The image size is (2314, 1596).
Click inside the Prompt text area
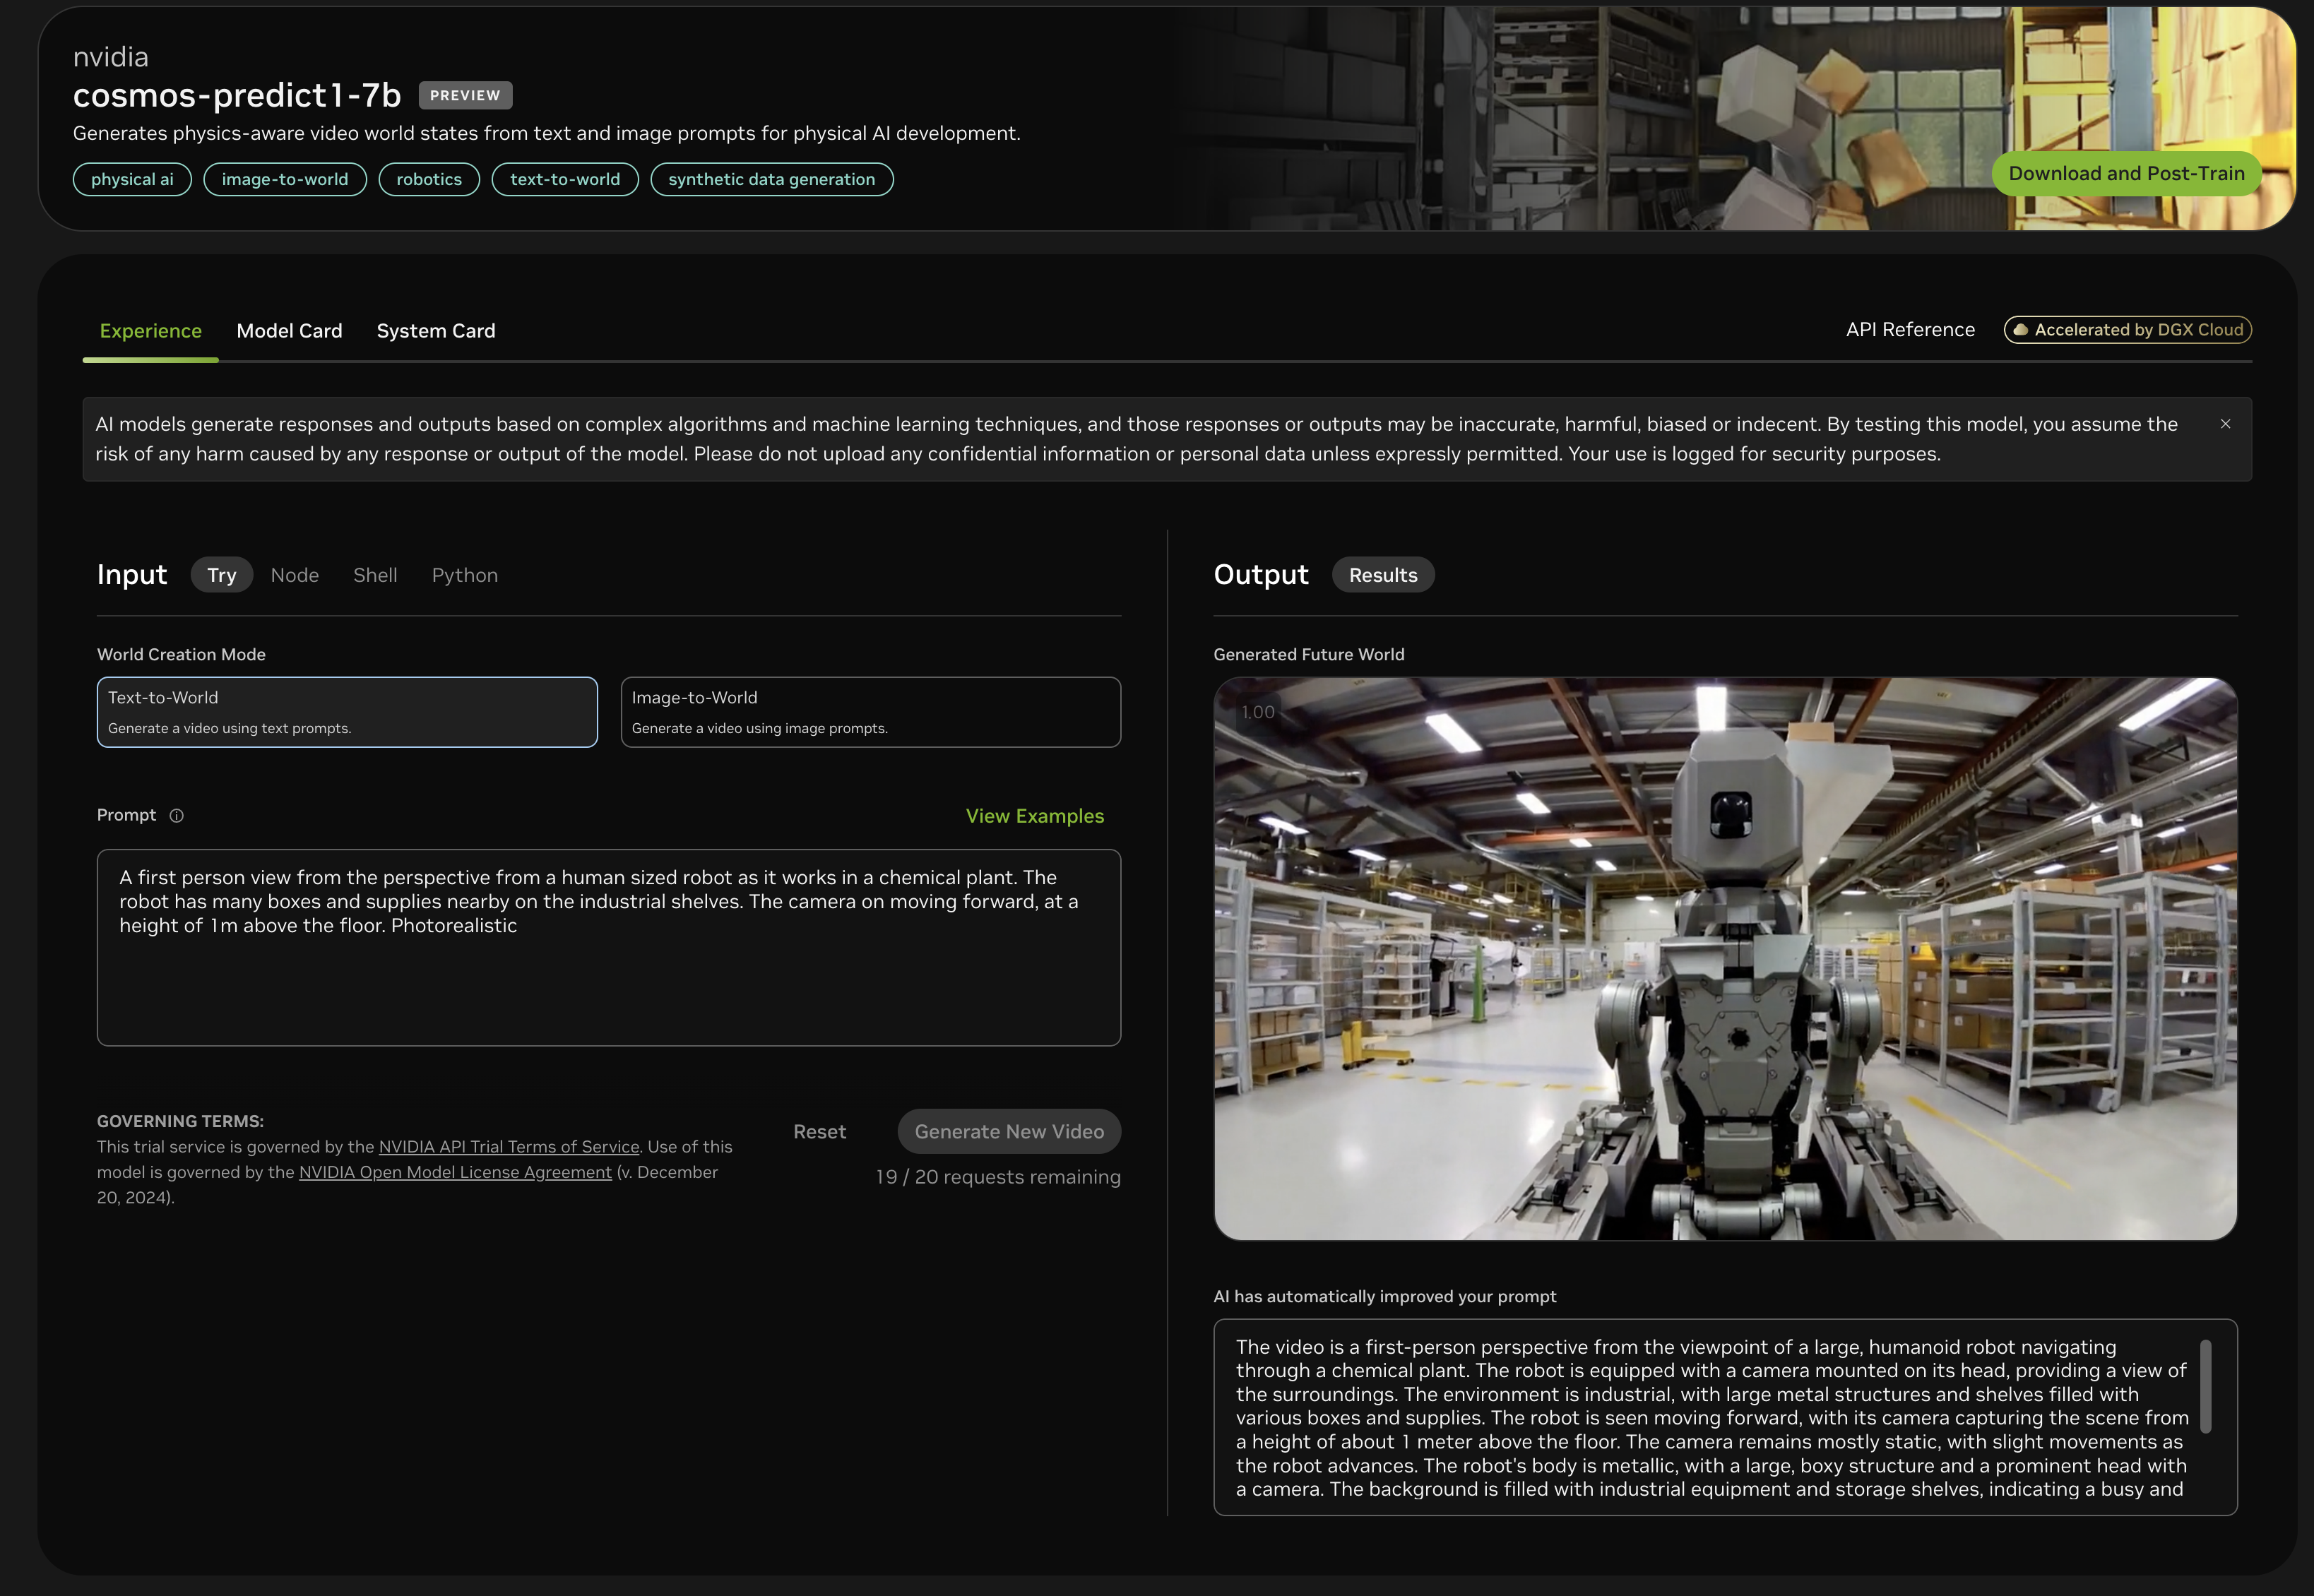(609, 947)
